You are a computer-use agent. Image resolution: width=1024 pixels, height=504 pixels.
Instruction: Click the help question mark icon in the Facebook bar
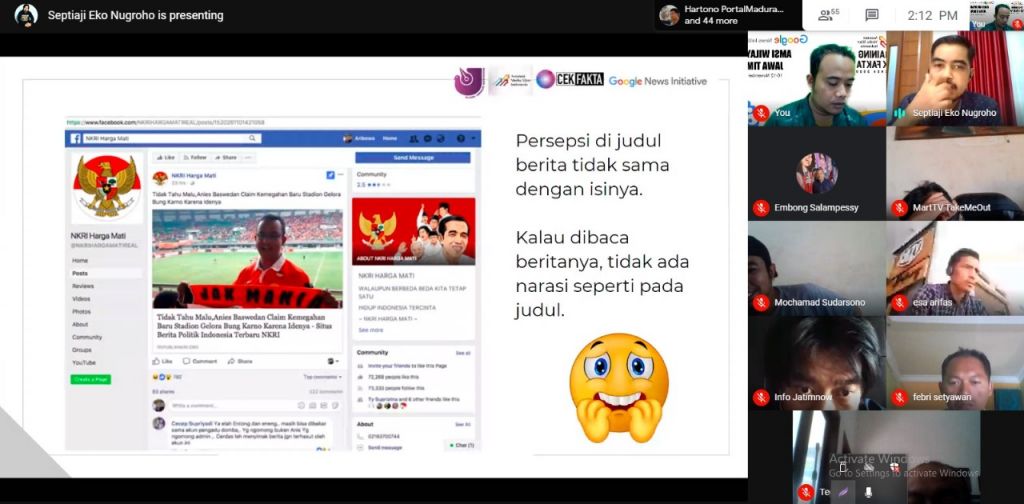pyautogui.click(x=461, y=138)
